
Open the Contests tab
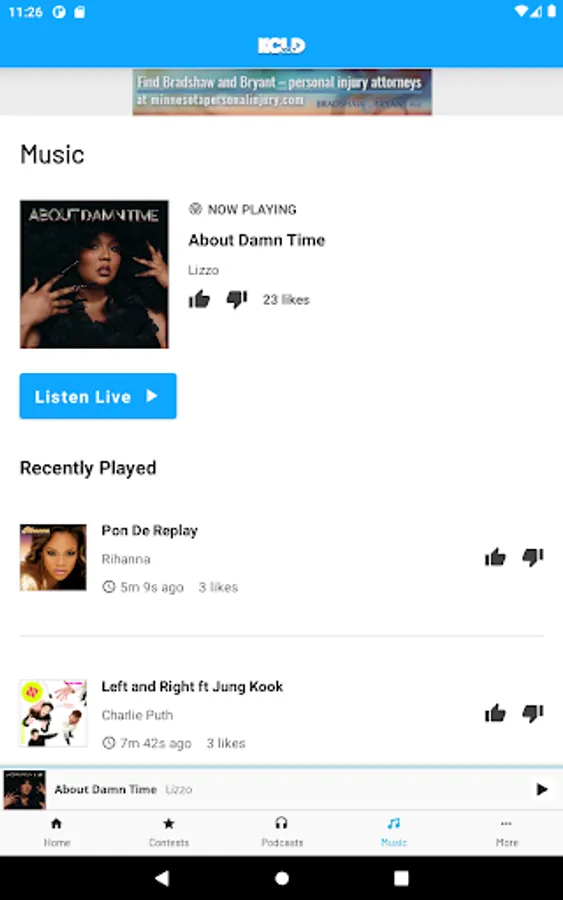169,832
